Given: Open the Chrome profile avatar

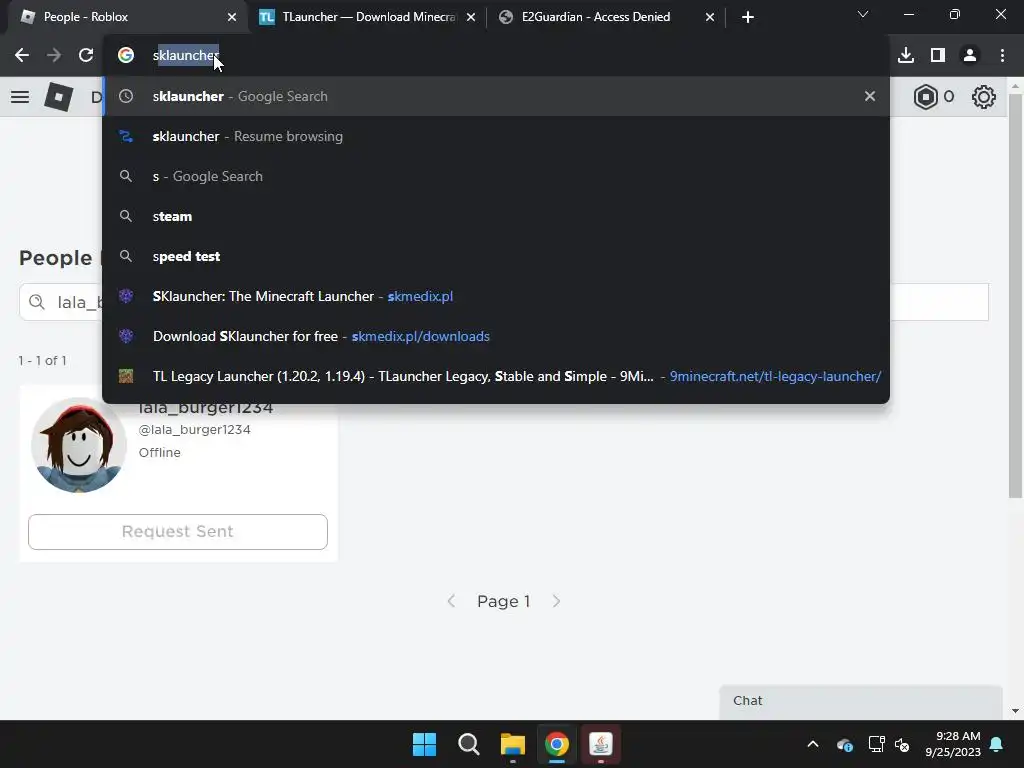Looking at the screenshot, I should coord(970,56).
